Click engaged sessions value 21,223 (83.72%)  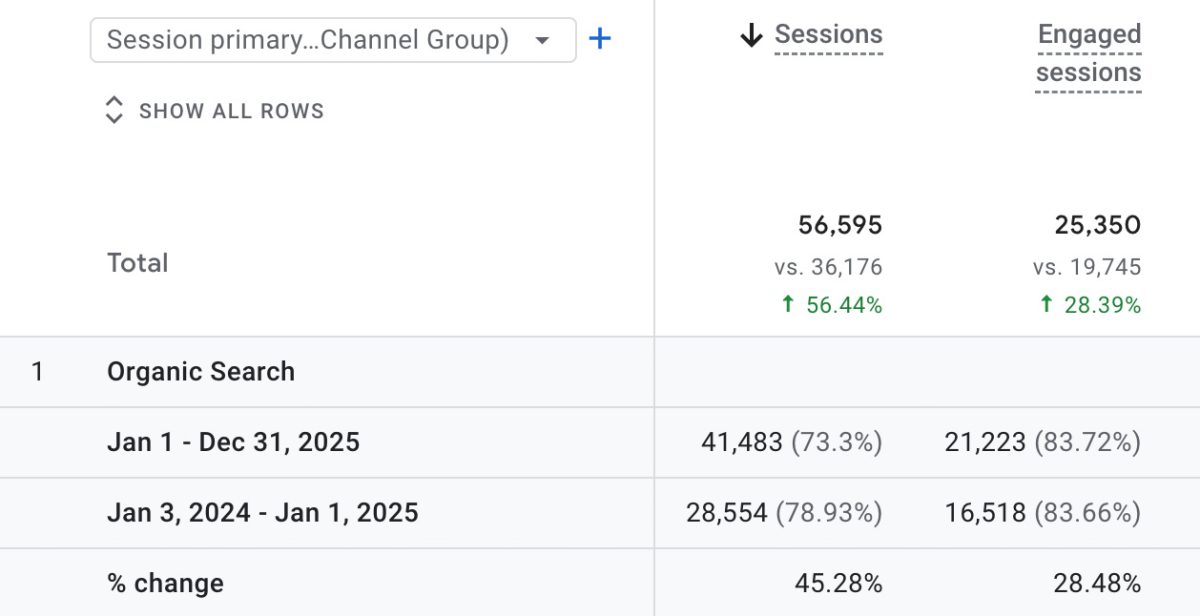[x=1043, y=442]
